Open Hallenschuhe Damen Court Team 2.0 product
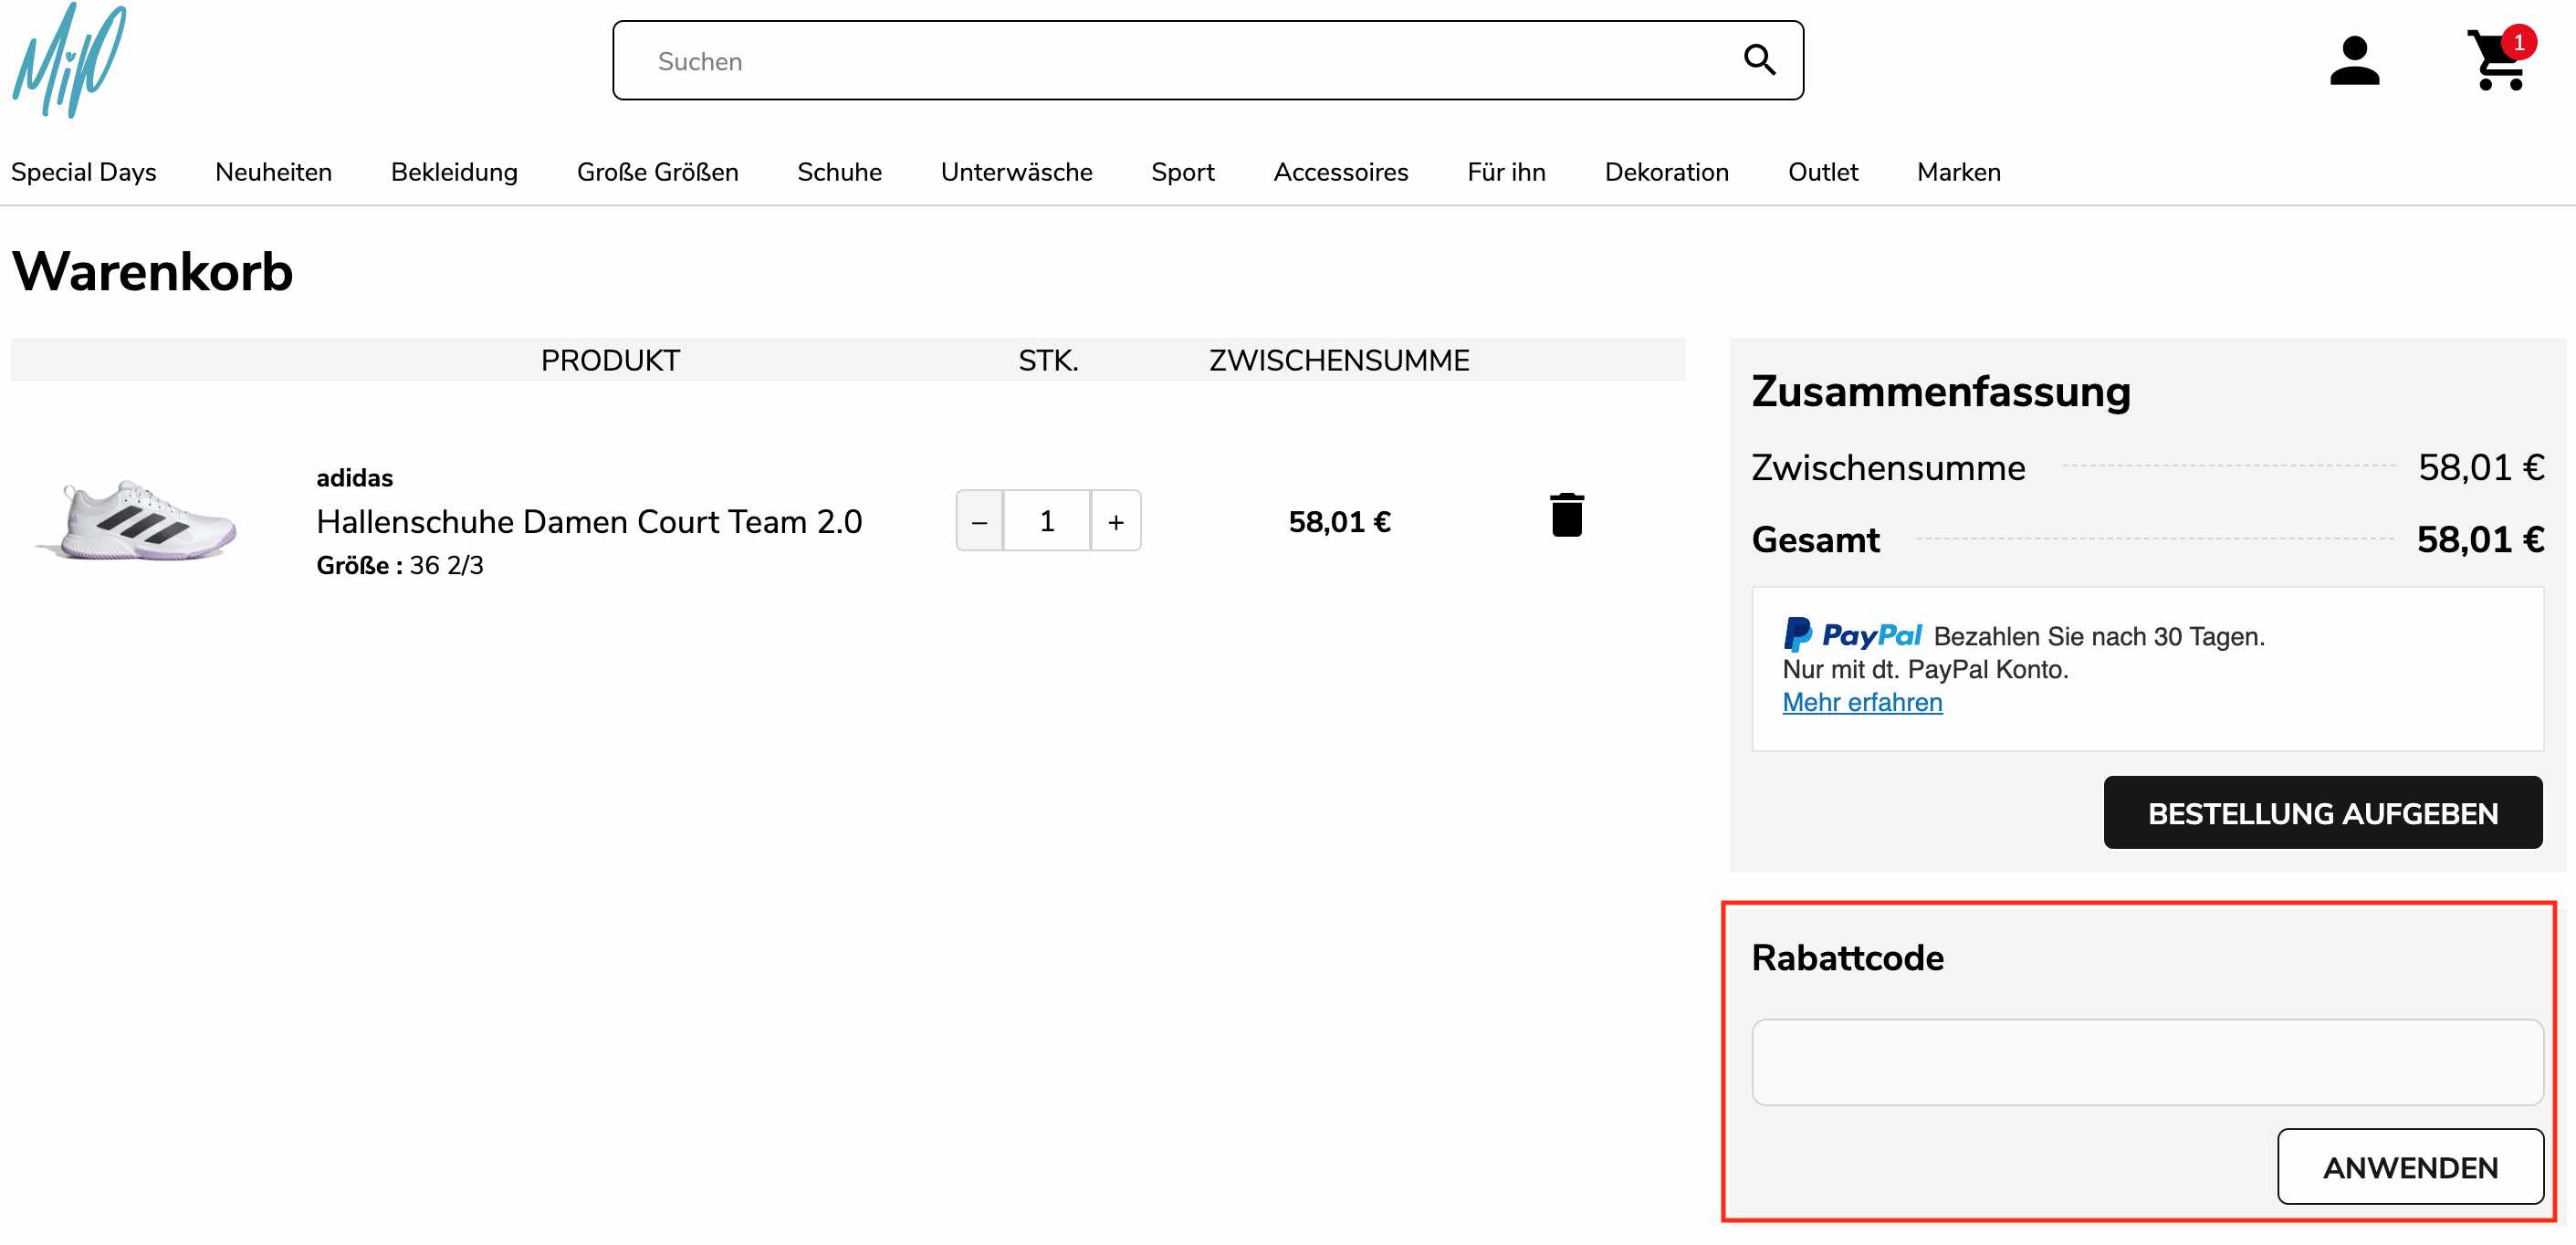Viewport: 2576px width, 1245px height. [x=589, y=521]
